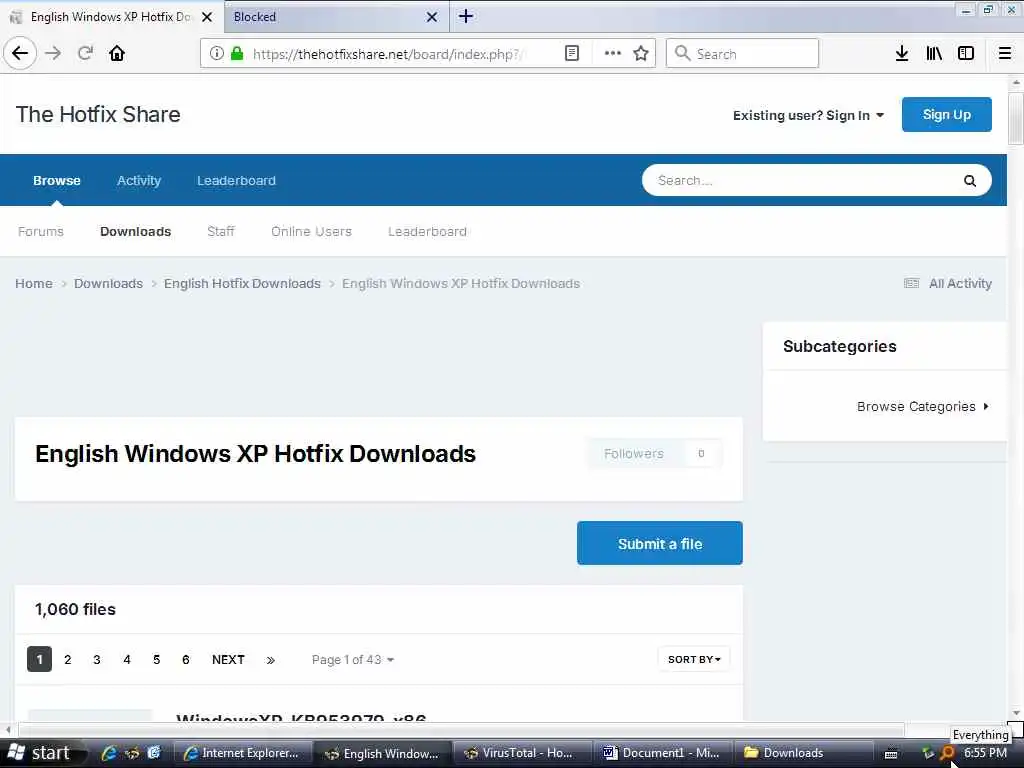The image size is (1024, 768).
Task: Go to the Forums sub-menu item
Action: click(40, 231)
